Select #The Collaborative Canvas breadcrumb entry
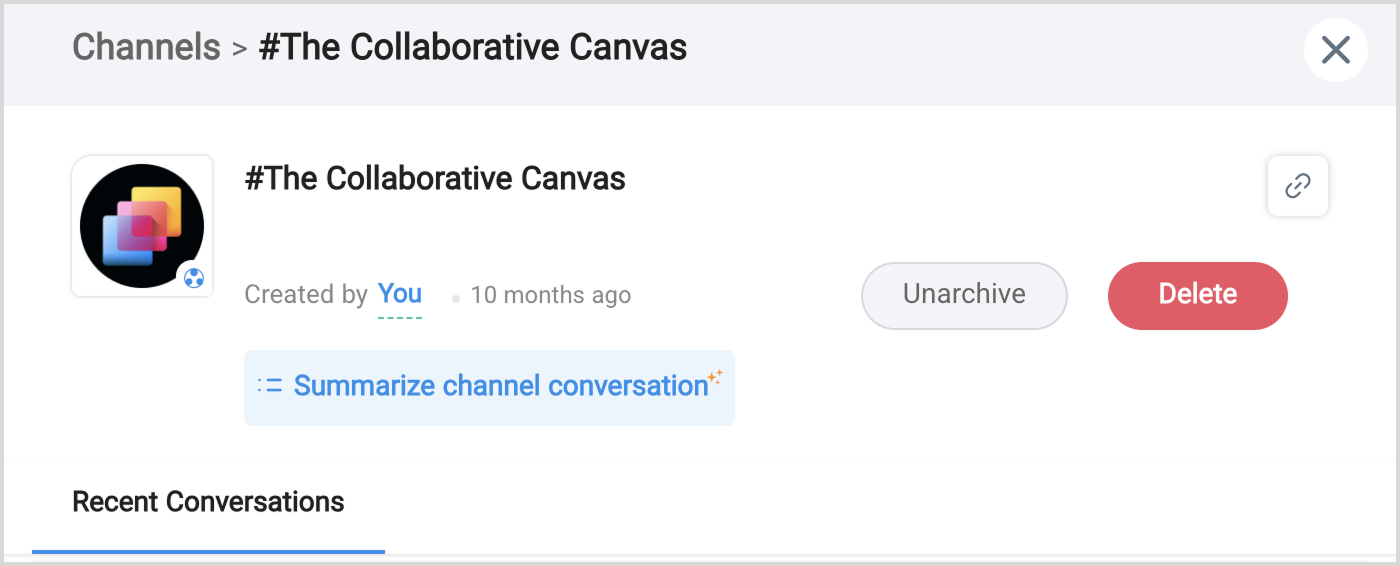The image size is (1400, 566). 472,47
